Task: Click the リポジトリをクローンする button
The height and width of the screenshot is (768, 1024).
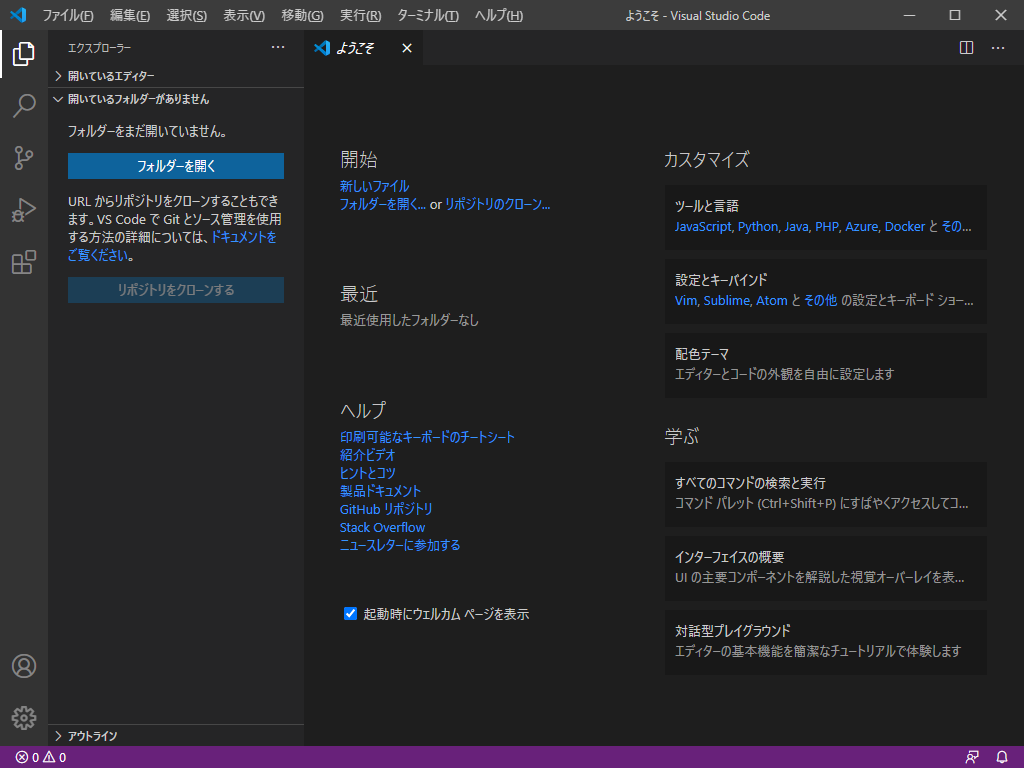Action: tap(176, 290)
